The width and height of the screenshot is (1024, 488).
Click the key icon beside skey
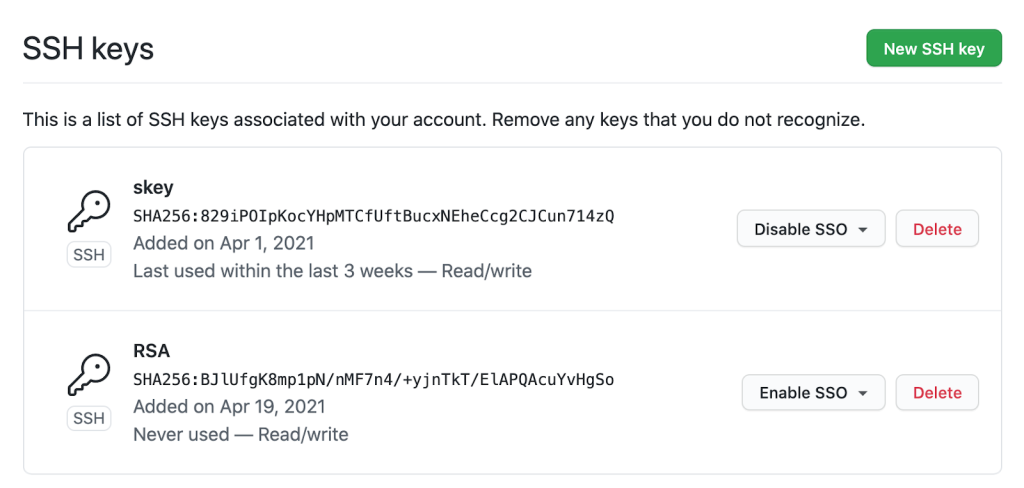pos(88,212)
